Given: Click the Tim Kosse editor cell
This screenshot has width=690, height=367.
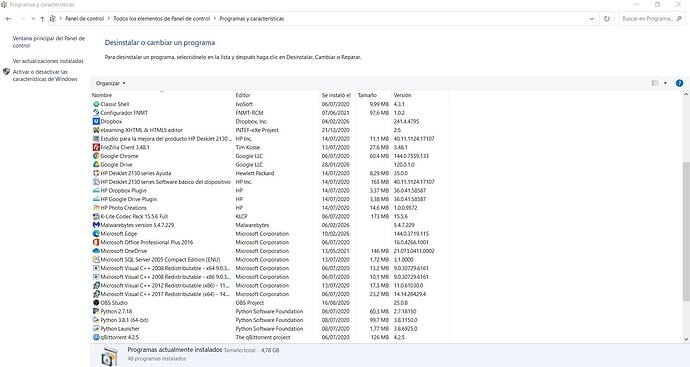Looking at the screenshot, I should [x=248, y=147].
